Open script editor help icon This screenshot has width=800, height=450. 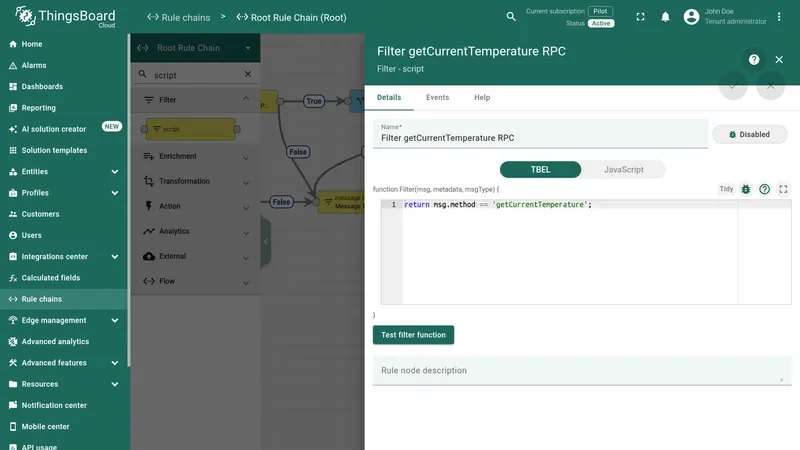click(x=764, y=189)
